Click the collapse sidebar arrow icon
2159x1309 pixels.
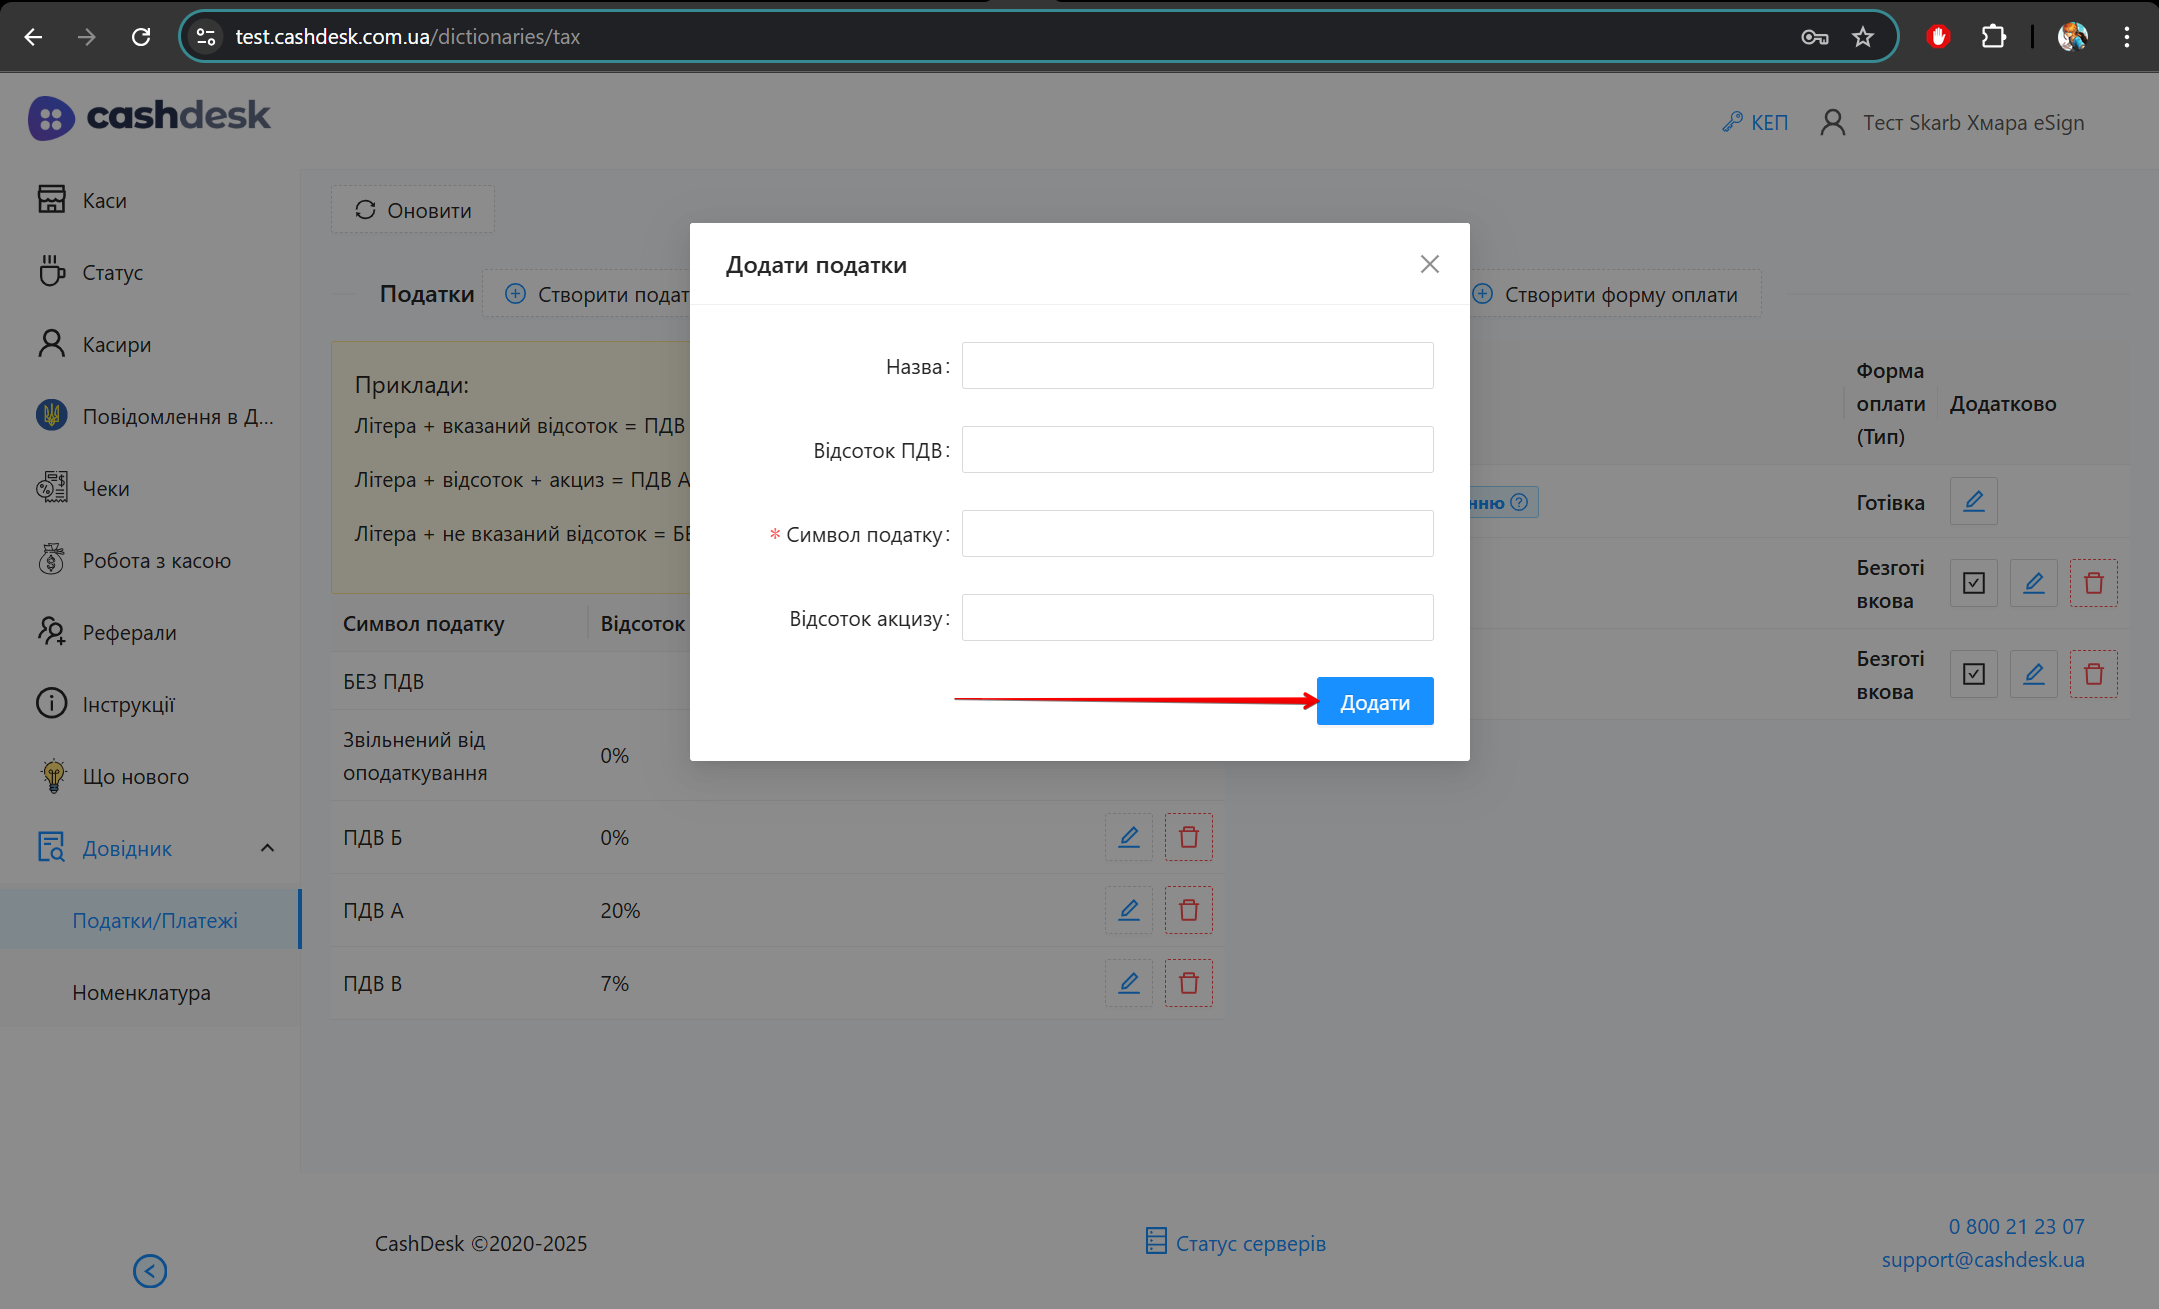point(150,1271)
